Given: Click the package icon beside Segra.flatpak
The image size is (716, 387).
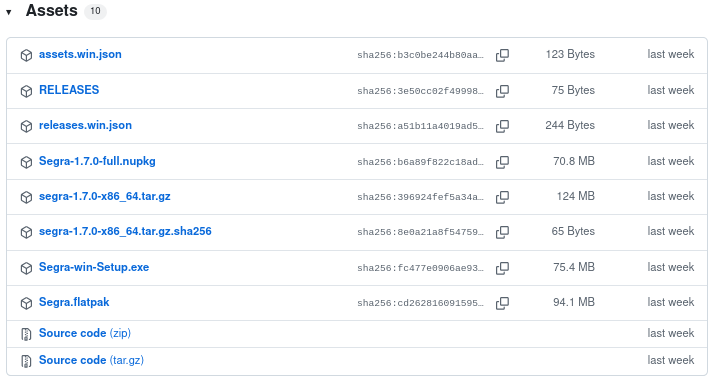Looking at the screenshot, I should [26, 303].
